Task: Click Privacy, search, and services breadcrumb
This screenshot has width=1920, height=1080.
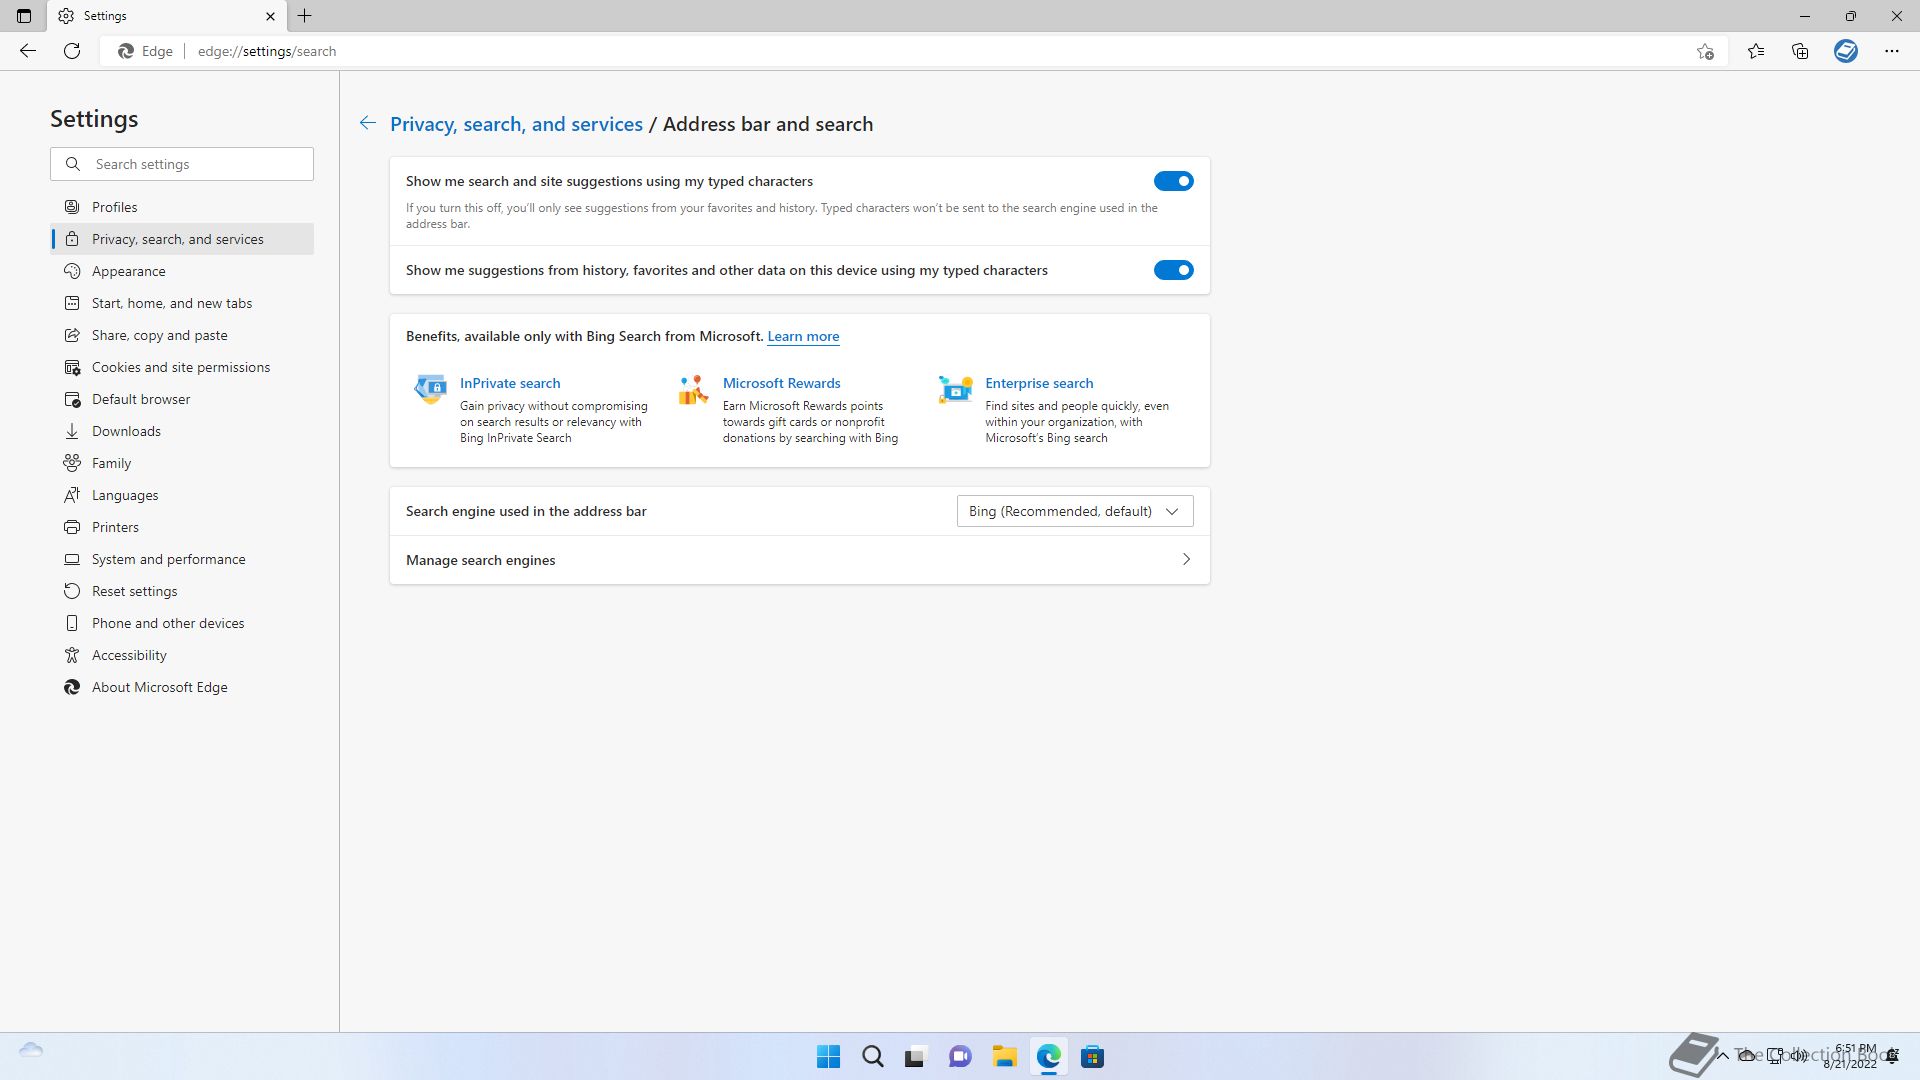Action: (516, 124)
